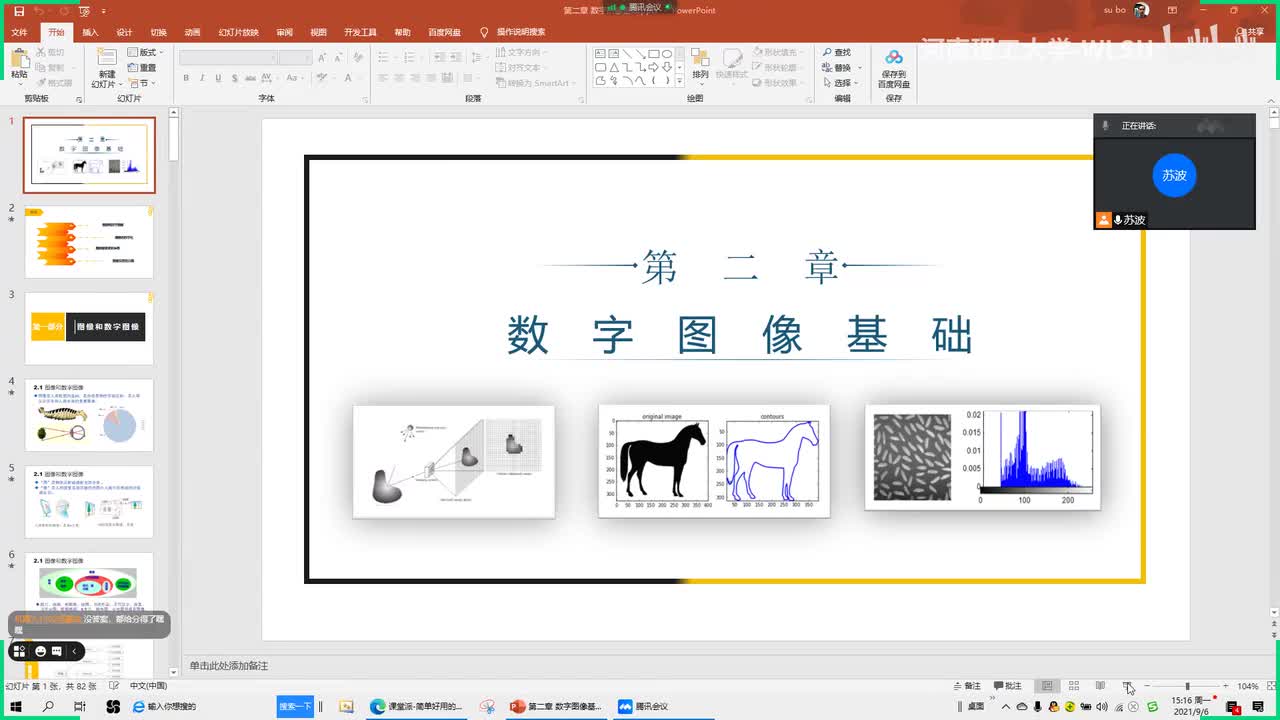Increase font size with the larger A

[x=322, y=58]
